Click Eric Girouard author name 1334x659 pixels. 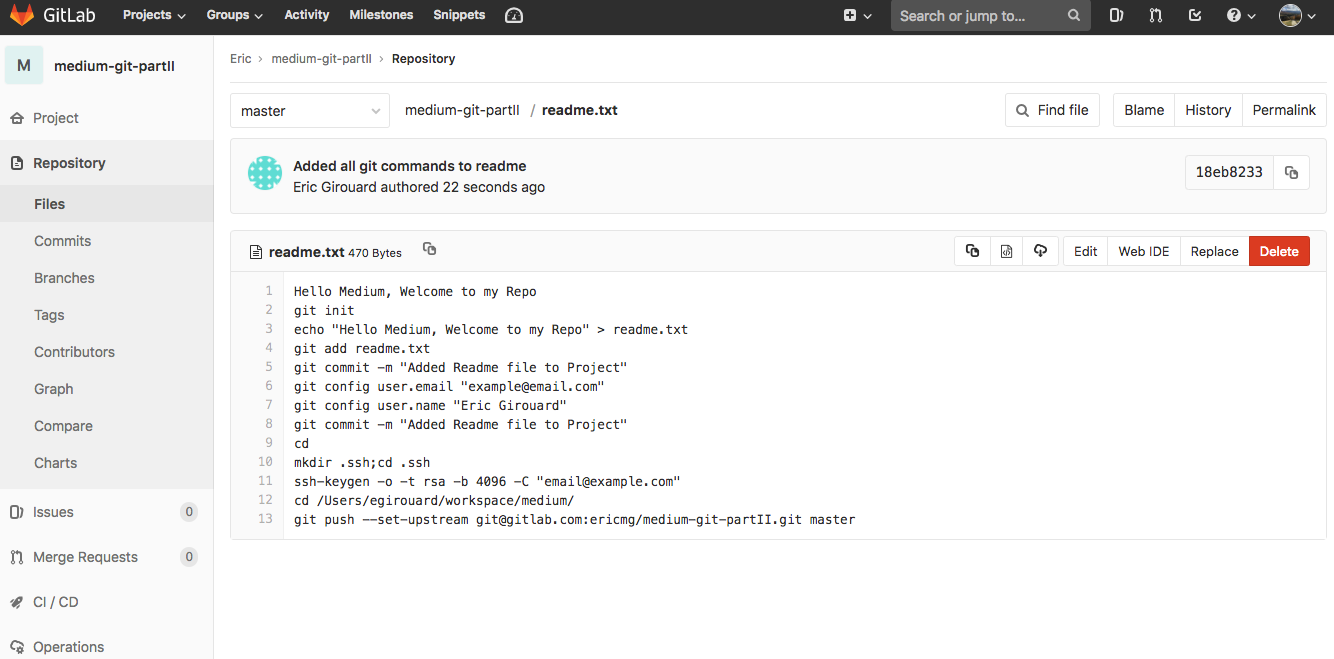point(334,187)
